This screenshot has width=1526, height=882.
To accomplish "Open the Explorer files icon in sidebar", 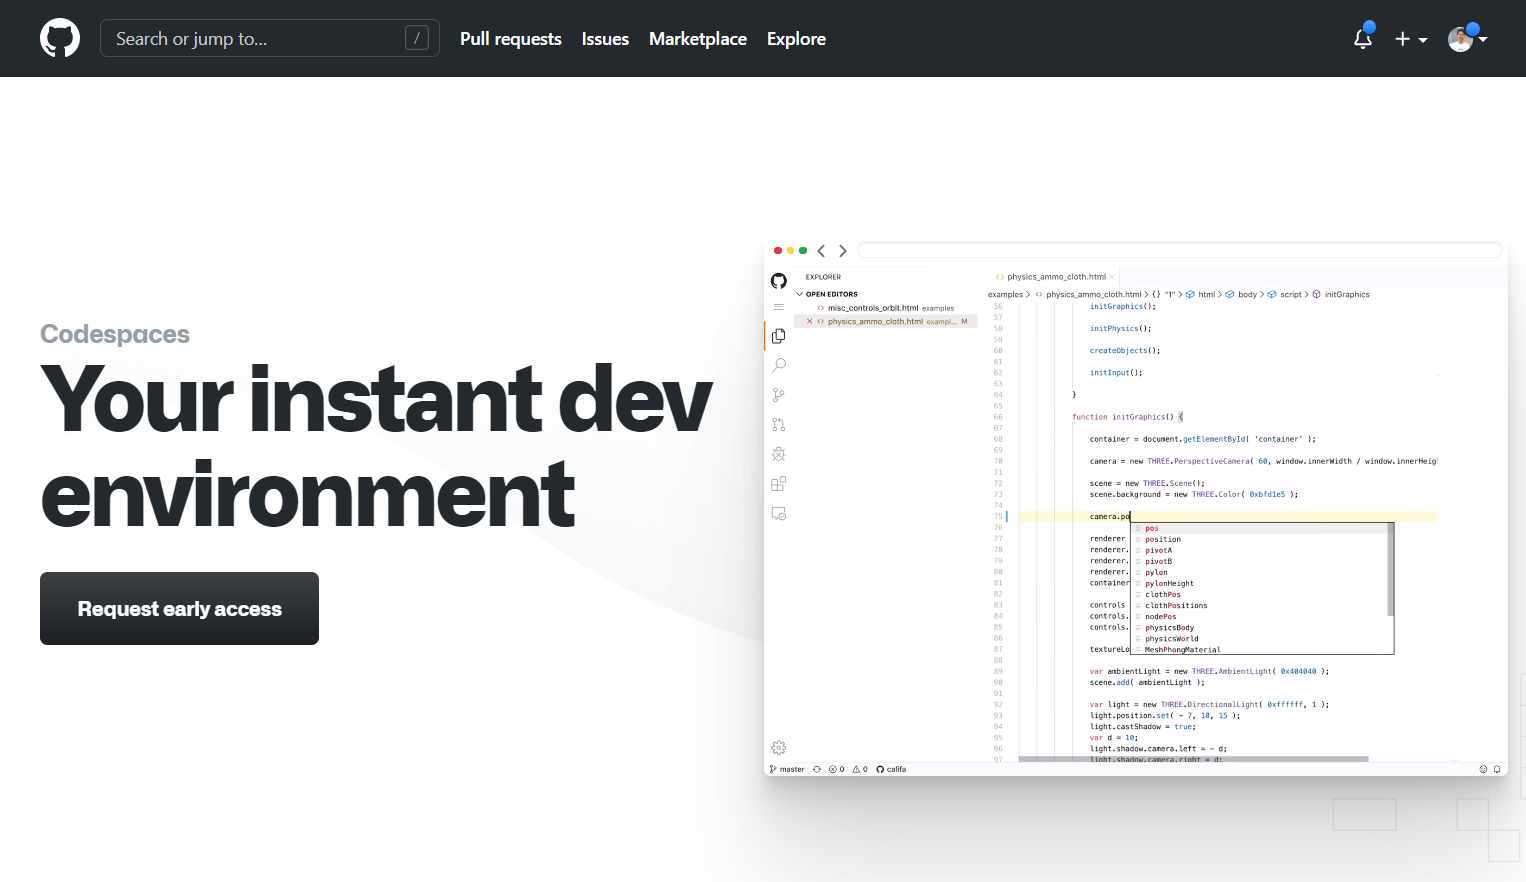I will click(779, 336).
